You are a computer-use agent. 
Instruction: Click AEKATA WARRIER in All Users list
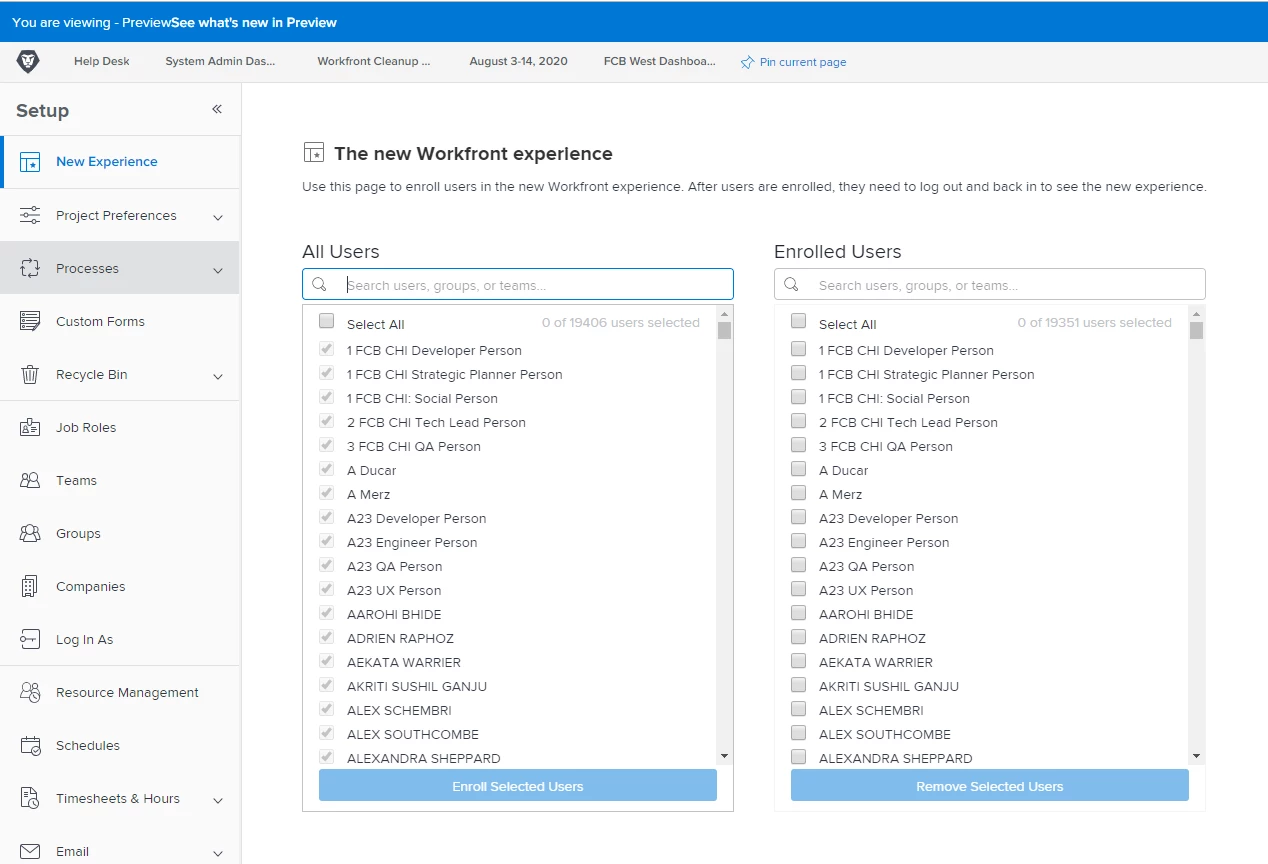[x=404, y=662]
